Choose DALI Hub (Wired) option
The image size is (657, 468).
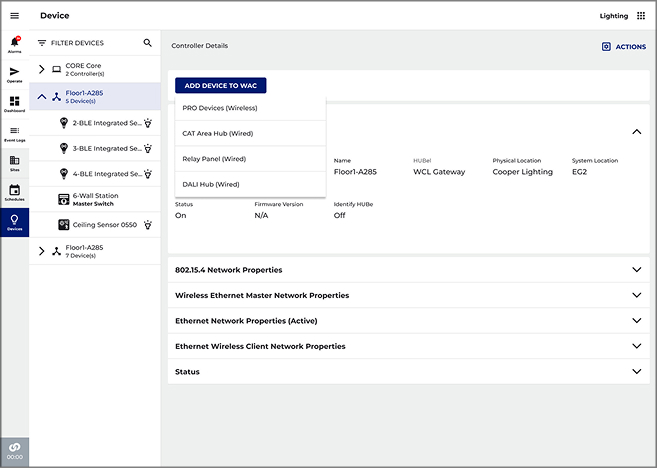[250, 184]
